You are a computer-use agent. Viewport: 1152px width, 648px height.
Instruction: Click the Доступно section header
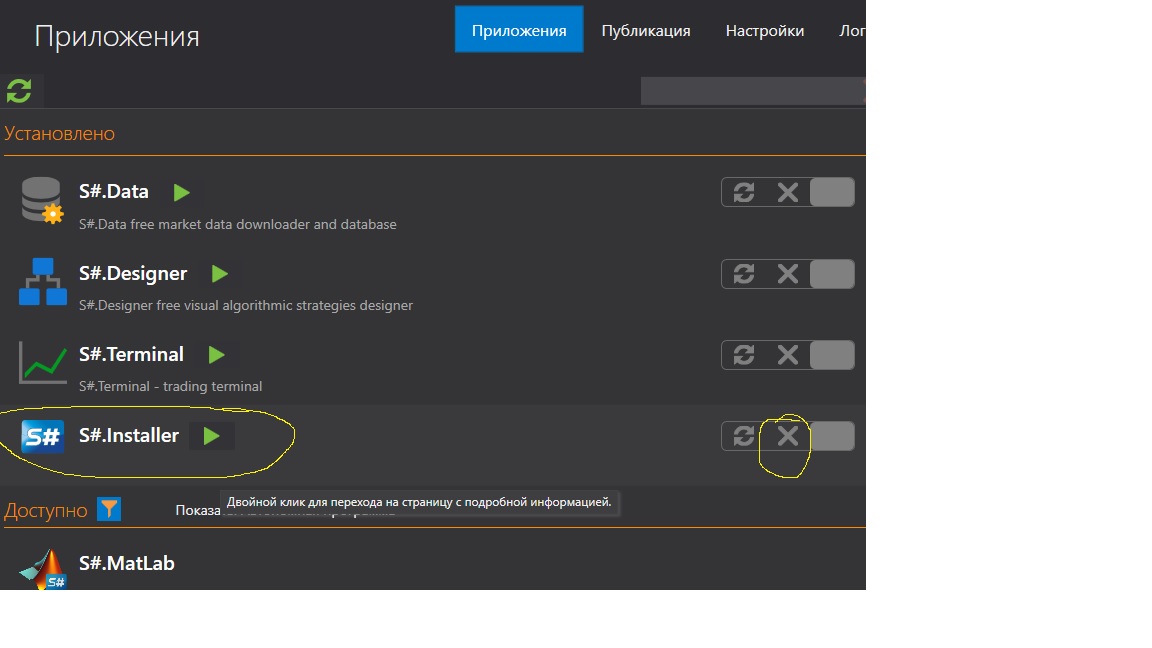(x=46, y=510)
